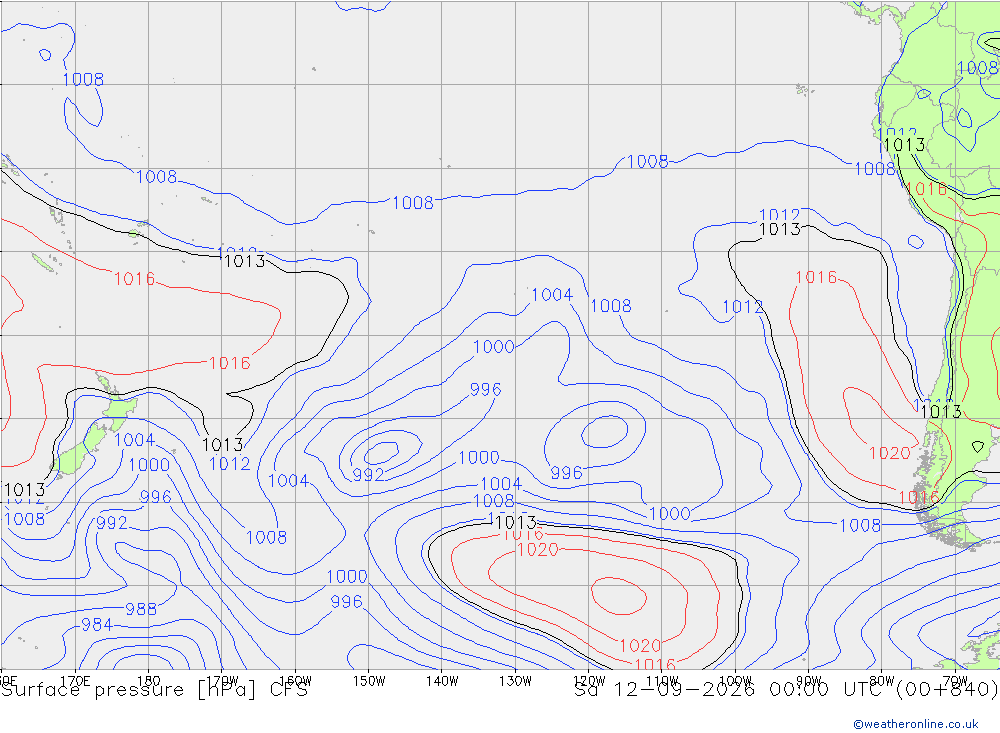Click the 180 longitude label
Viewport: 1000px width, 733px height.
click(x=149, y=681)
